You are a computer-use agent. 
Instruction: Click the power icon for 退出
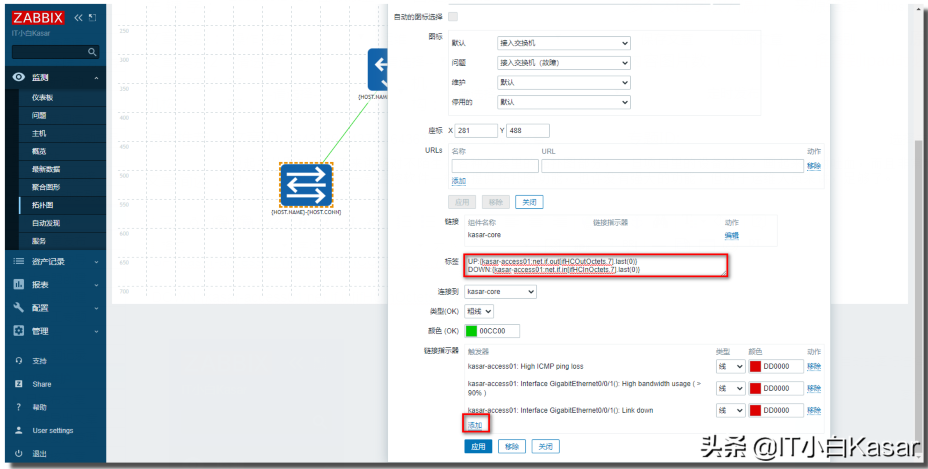[19, 454]
